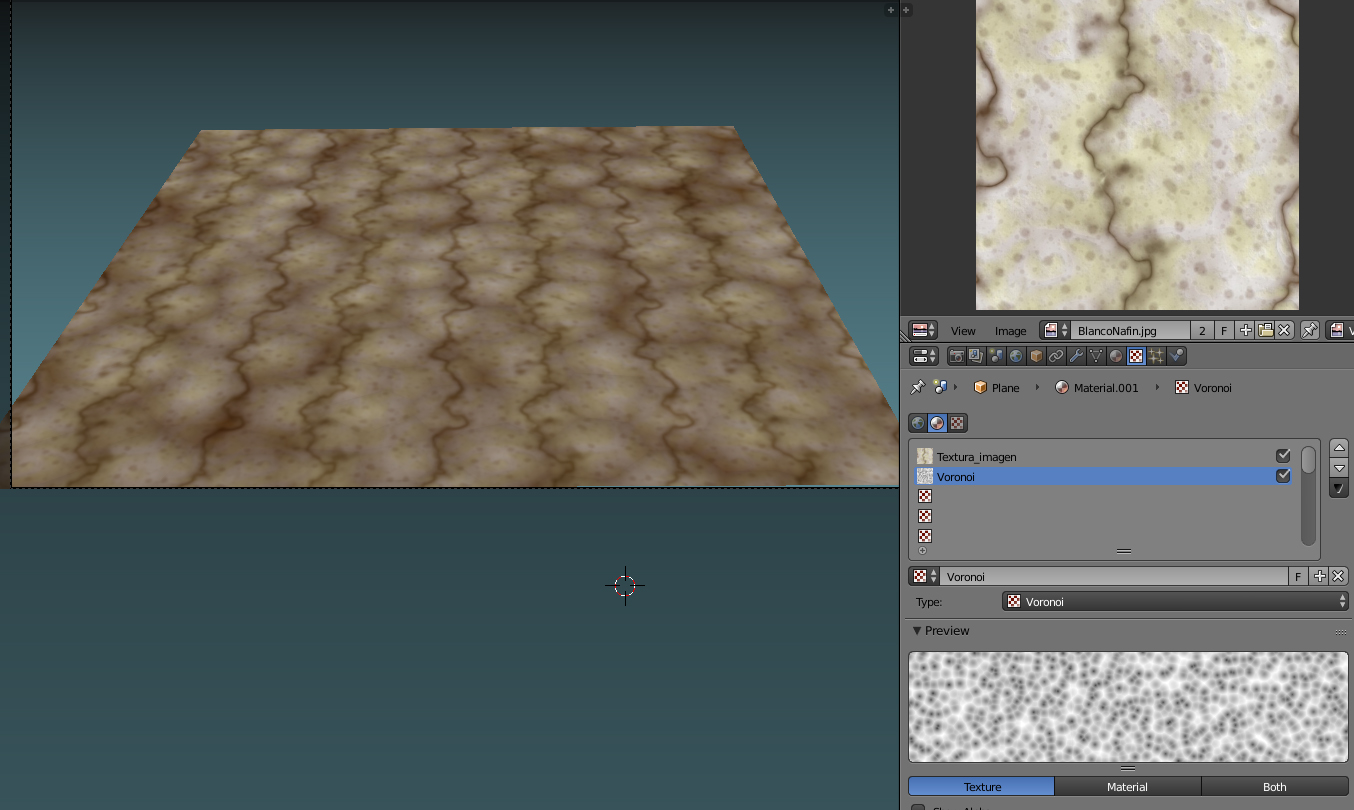This screenshot has width=1354, height=810.
Task: Click the second empty checker texture slot
Action: (x=925, y=516)
